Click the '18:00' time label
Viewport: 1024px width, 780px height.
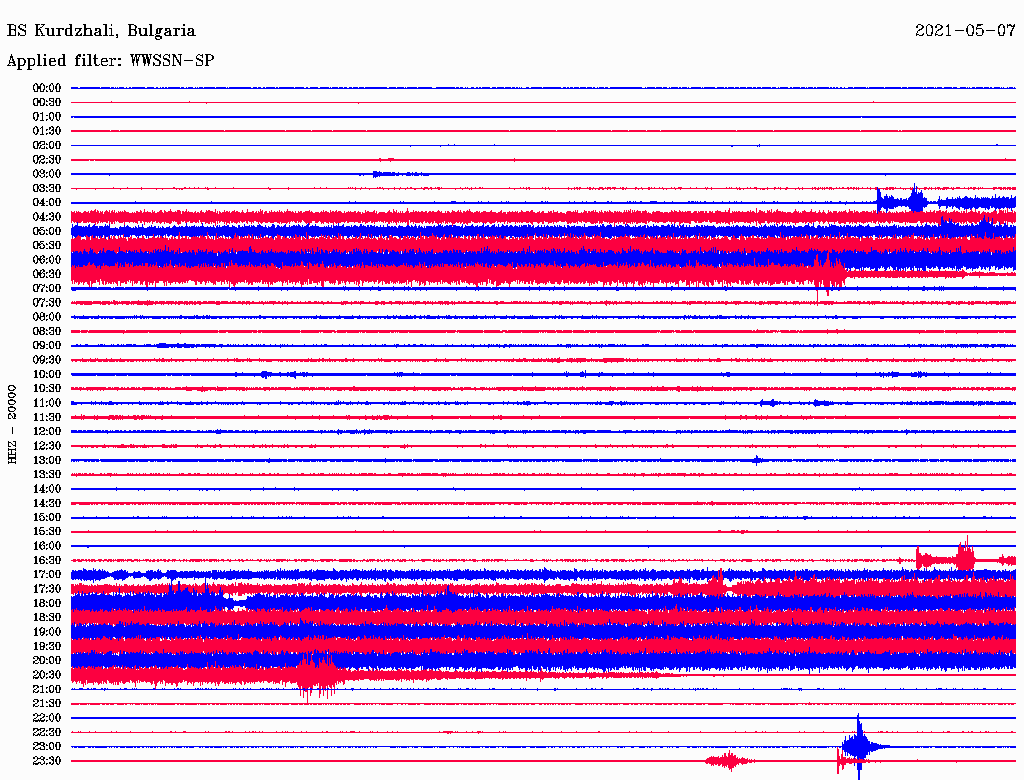47,604
